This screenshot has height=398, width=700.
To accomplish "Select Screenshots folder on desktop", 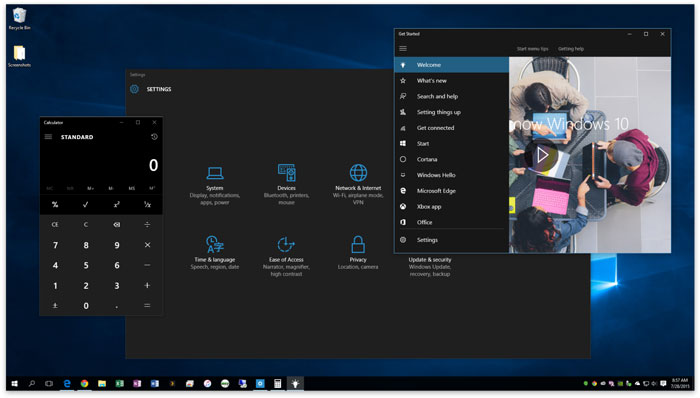I will click(19, 56).
